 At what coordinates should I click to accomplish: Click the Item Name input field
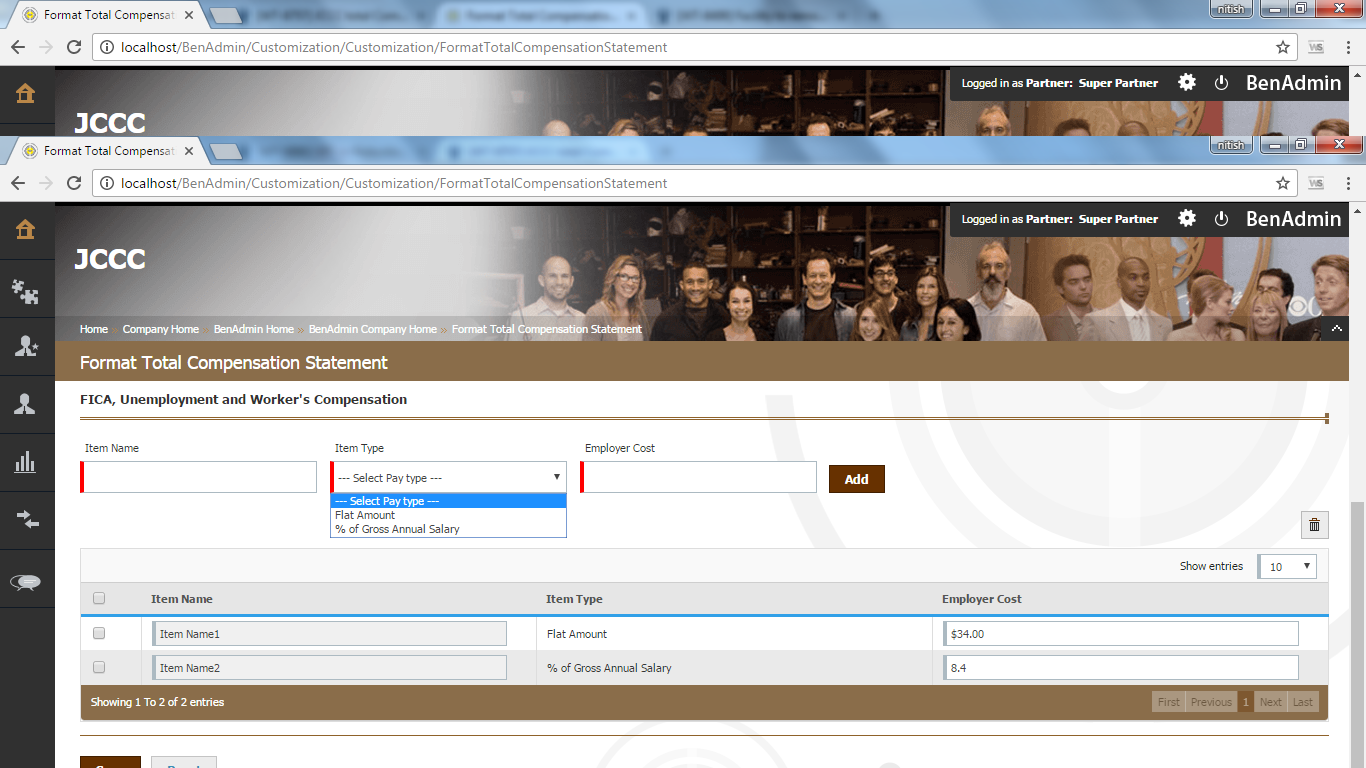199,477
